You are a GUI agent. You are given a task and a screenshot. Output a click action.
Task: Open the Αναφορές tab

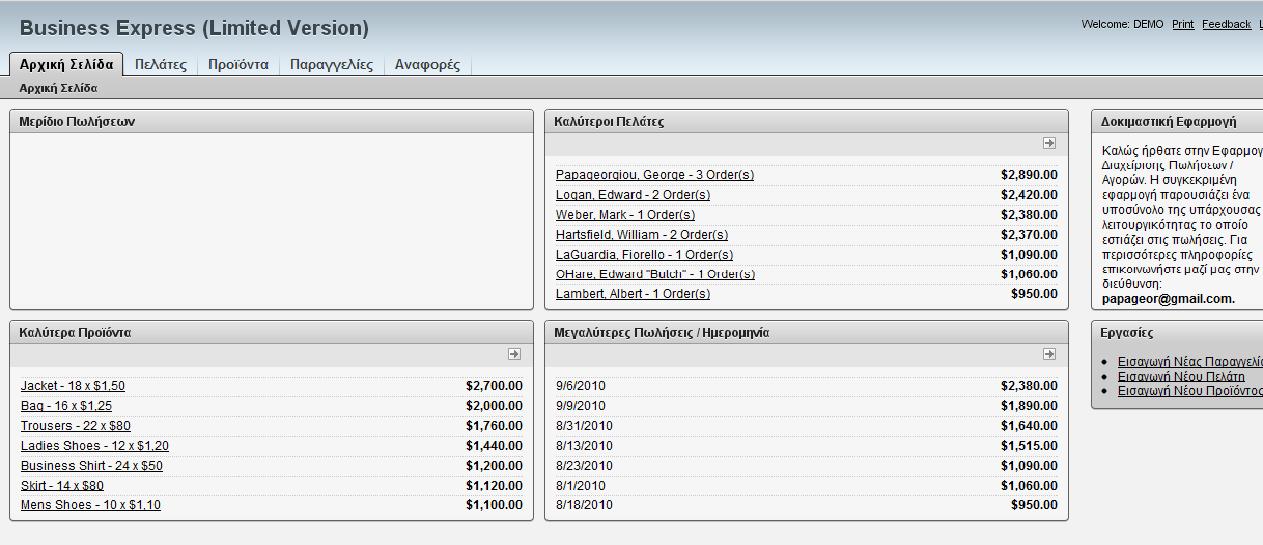coord(427,64)
